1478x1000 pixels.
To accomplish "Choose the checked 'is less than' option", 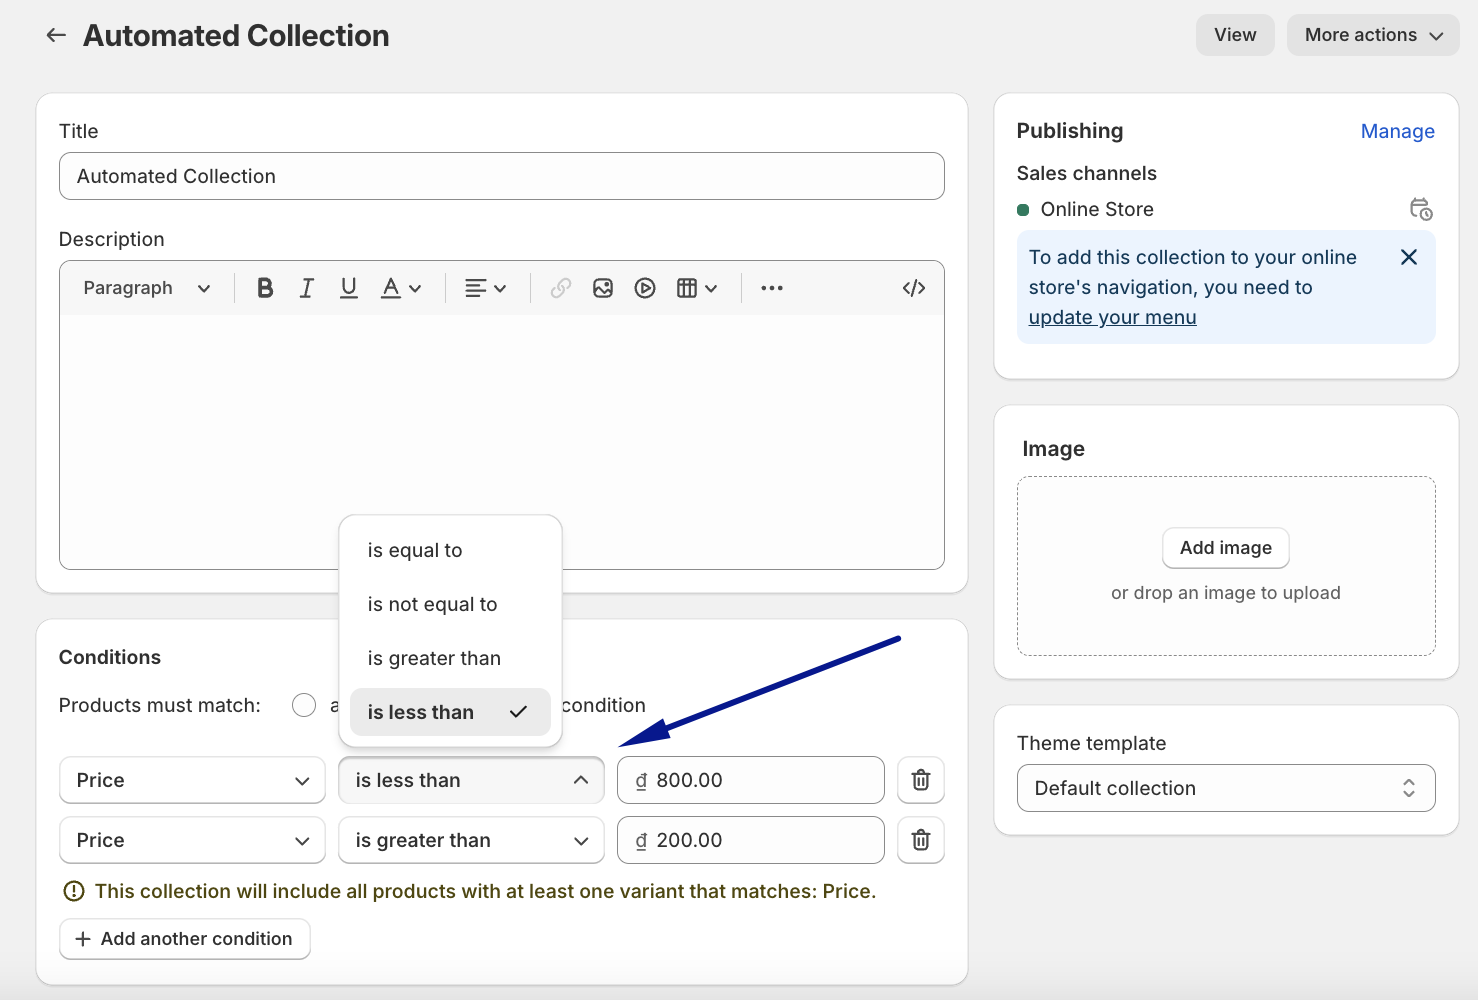I will coord(450,712).
